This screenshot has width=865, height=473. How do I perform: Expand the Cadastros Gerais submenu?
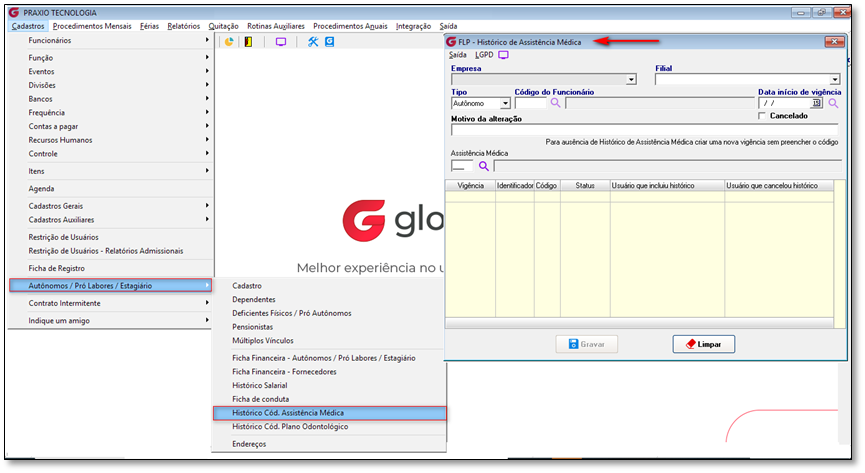(x=207, y=205)
